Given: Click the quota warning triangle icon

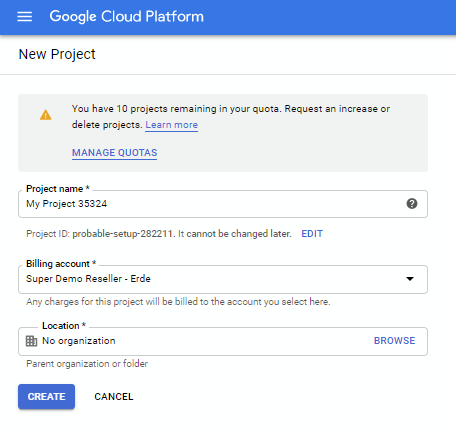Looking at the screenshot, I should [46, 115].
